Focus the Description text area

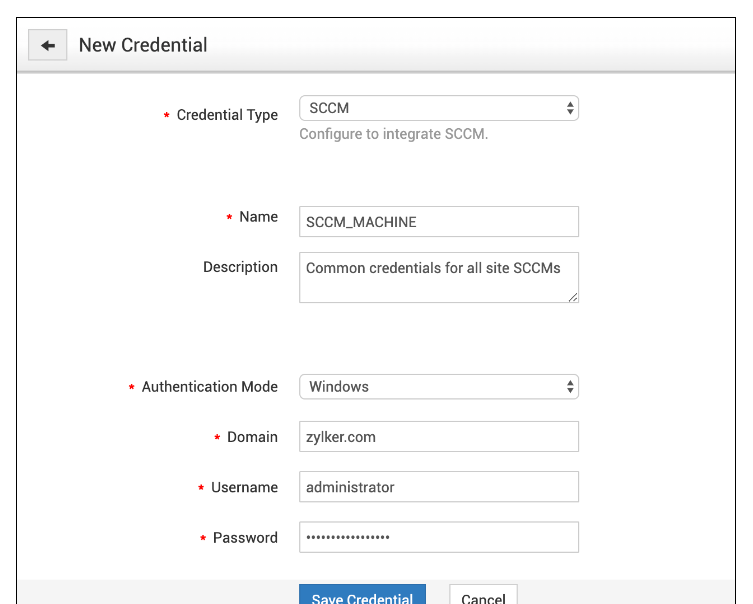tap(438, 277)
